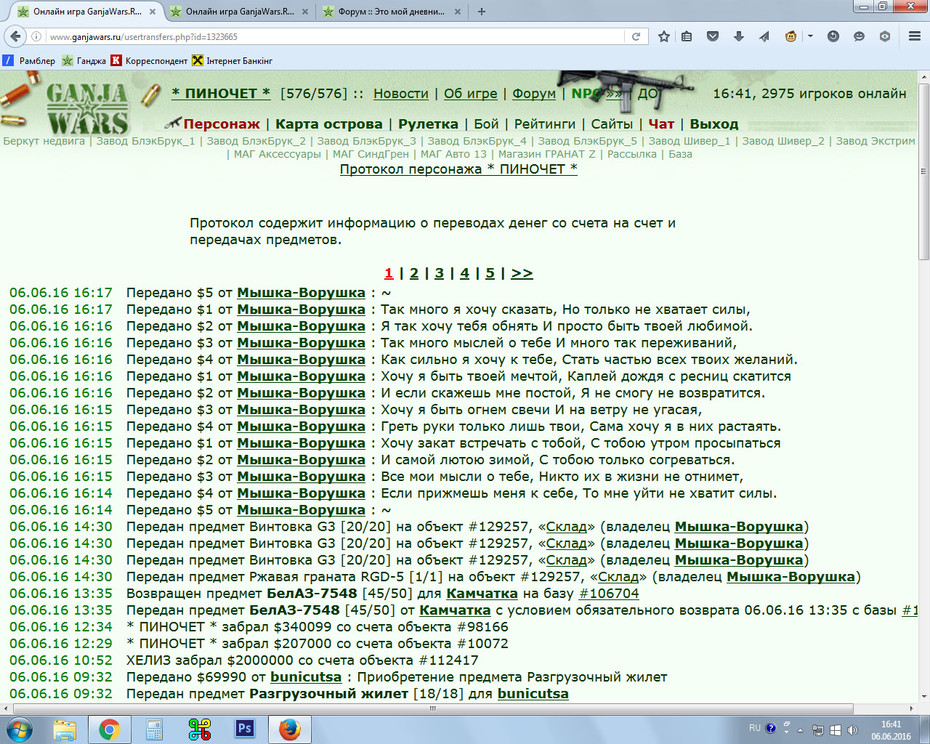Expand the dropdown arrow beside monkey icon
The image size is (930, 744).
(810, 36)
